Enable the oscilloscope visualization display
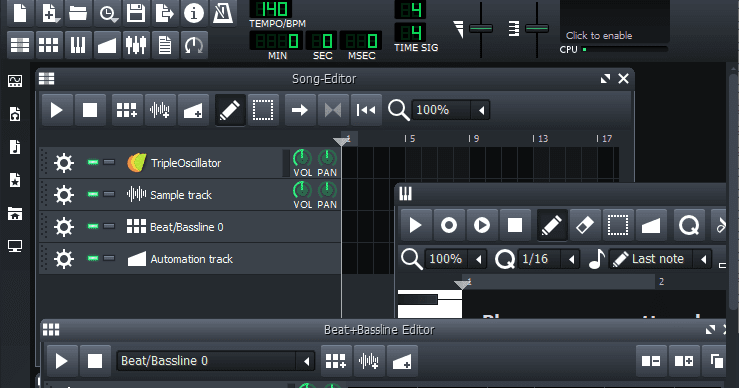 click(x=615, y=21)
